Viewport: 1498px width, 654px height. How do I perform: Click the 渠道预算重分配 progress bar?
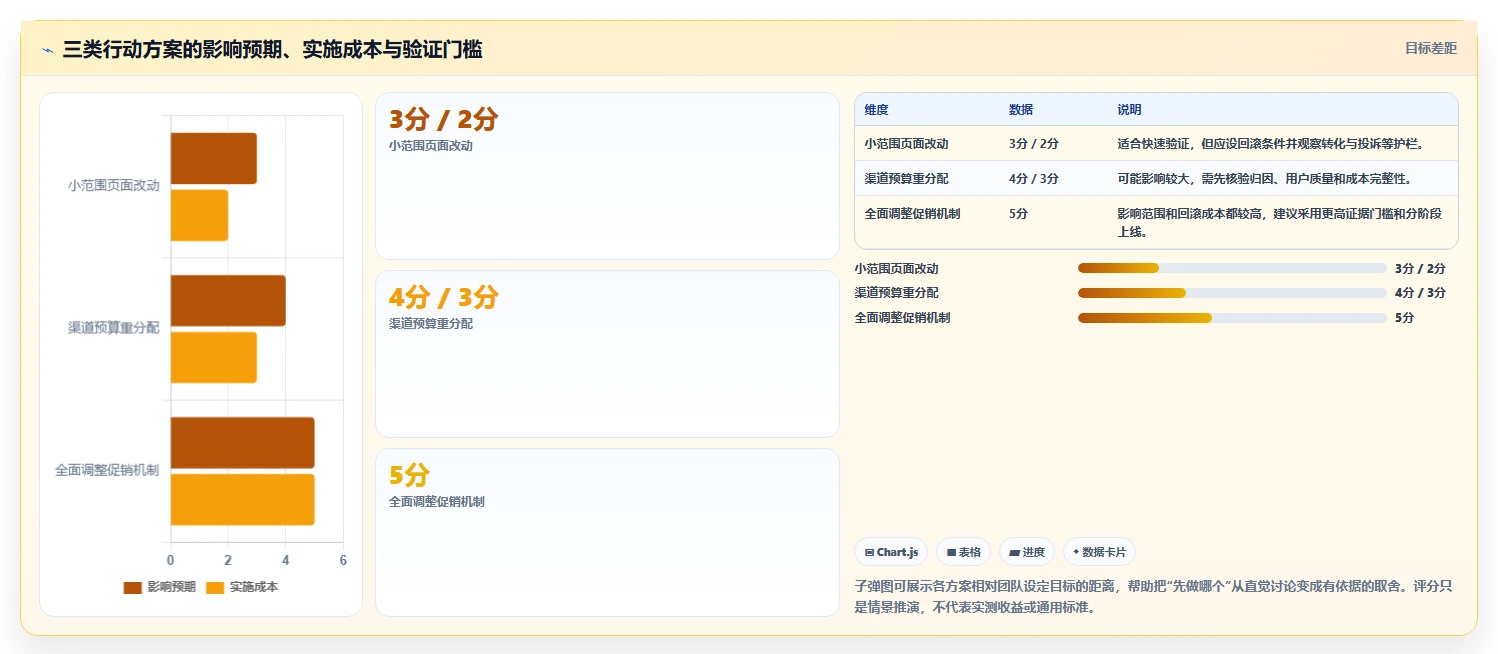coord(1232,293)
